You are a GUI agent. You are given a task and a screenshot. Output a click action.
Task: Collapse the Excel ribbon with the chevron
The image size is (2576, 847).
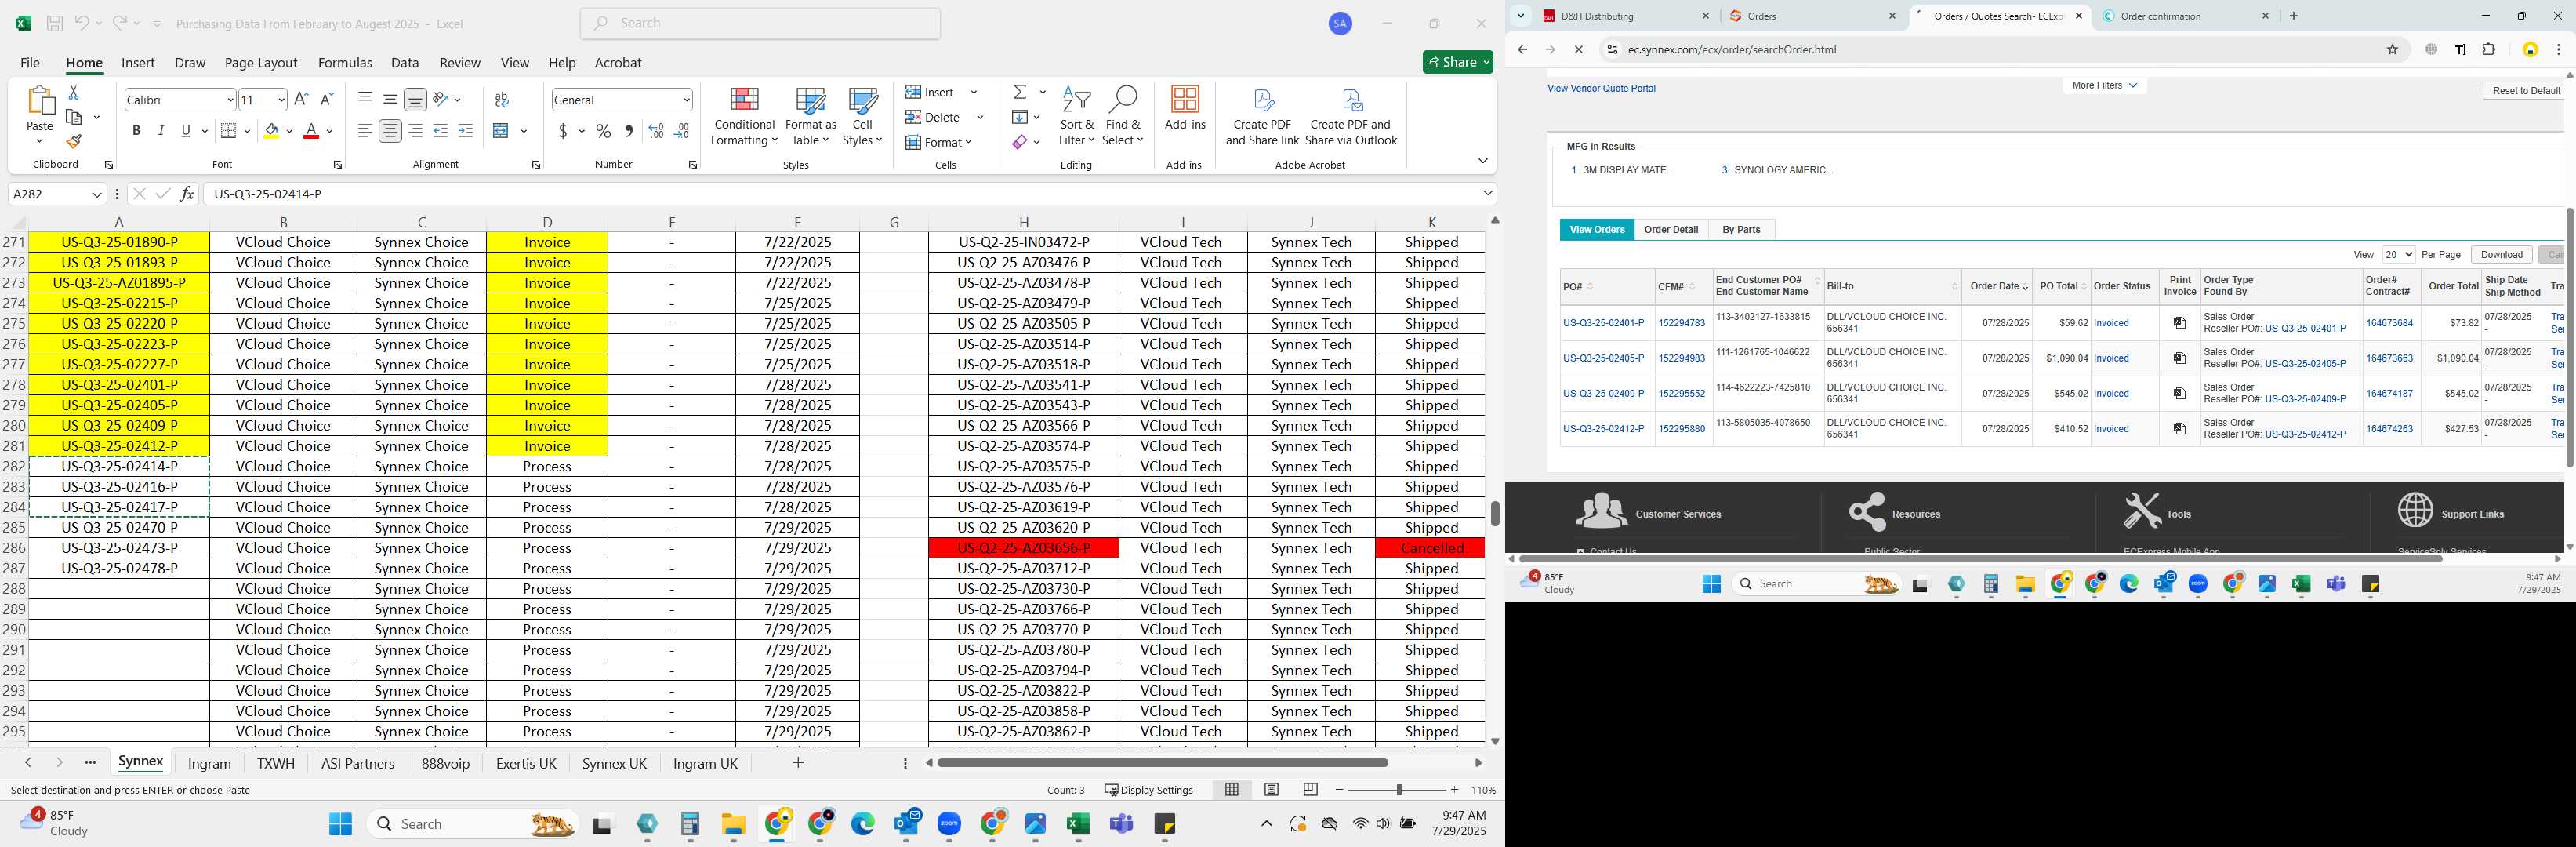coord(1482,161)
